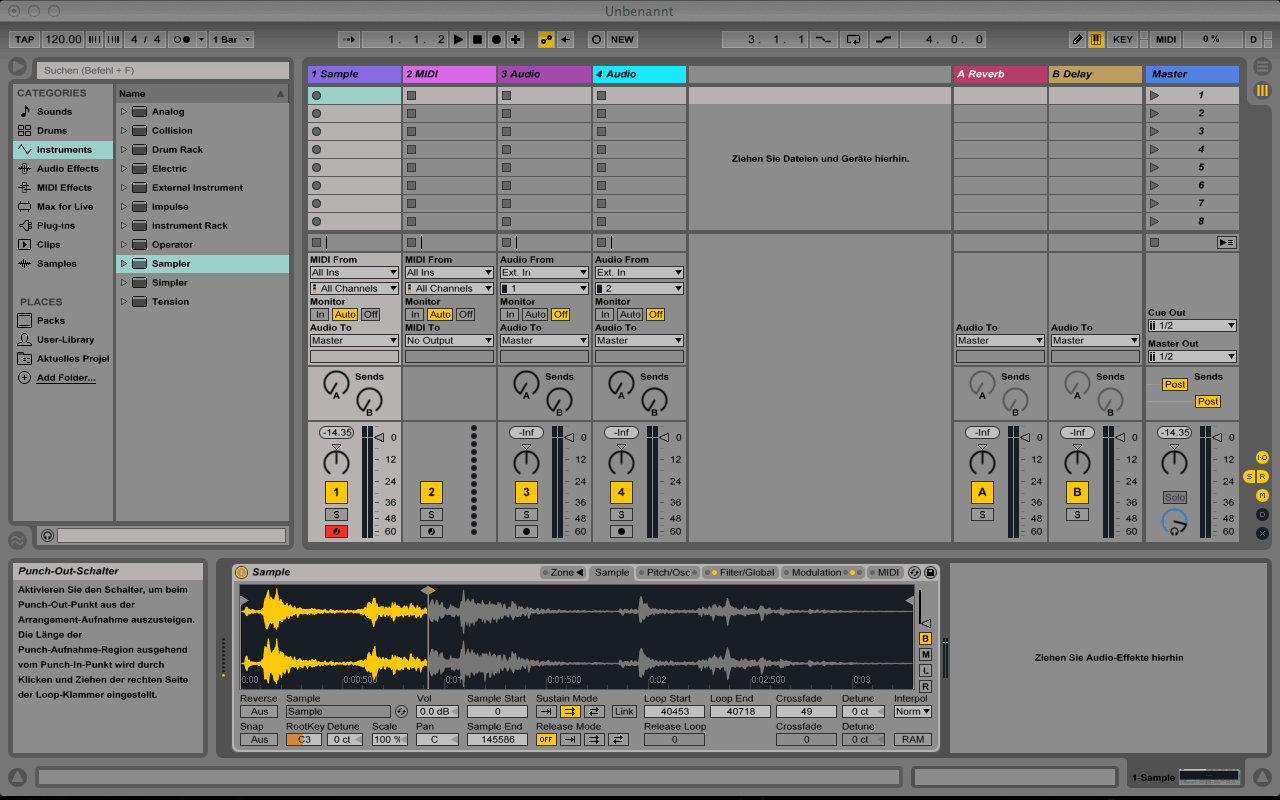Click the TAP tempo button
Viewport: 1280px width, 800px height.
coord(24,40)
